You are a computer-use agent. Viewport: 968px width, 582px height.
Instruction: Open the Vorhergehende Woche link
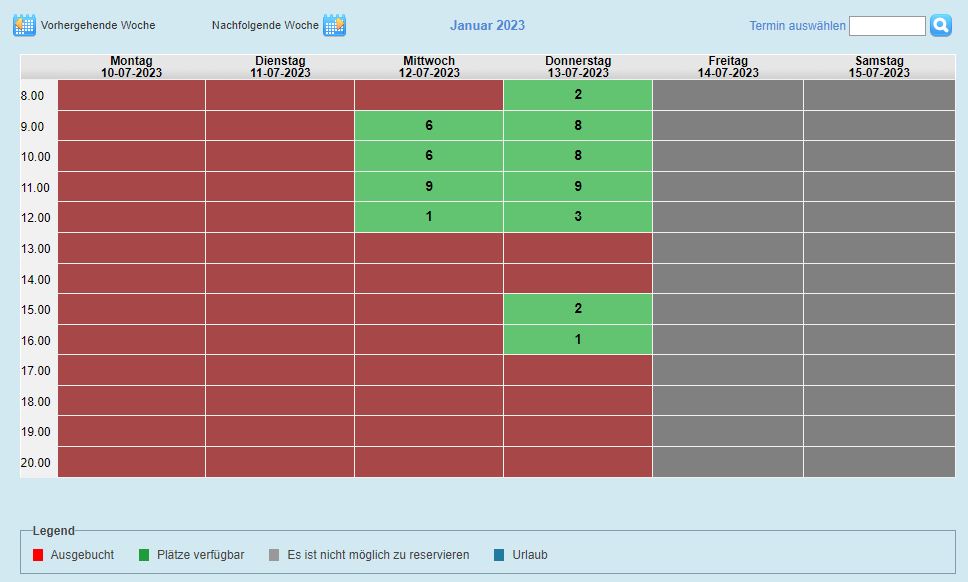(x=98, y=25)
